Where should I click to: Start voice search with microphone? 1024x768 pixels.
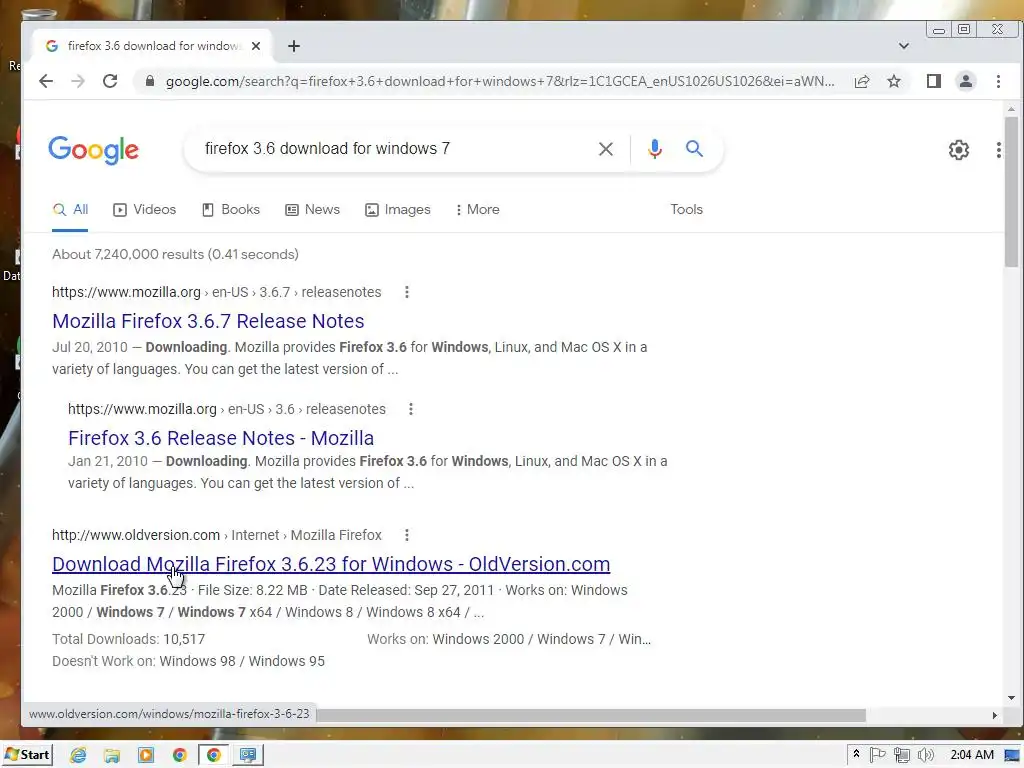(654, 149)
